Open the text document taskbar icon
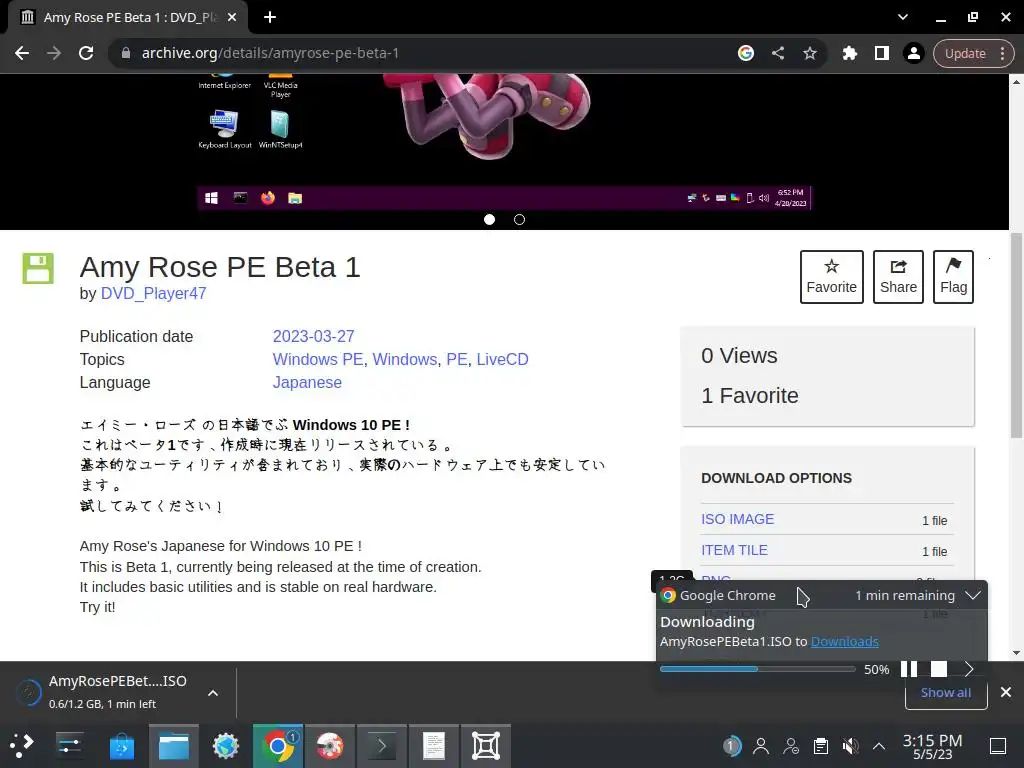Image resolution: width=1024 pixels, height=768 pixels. tap(434, 745)
